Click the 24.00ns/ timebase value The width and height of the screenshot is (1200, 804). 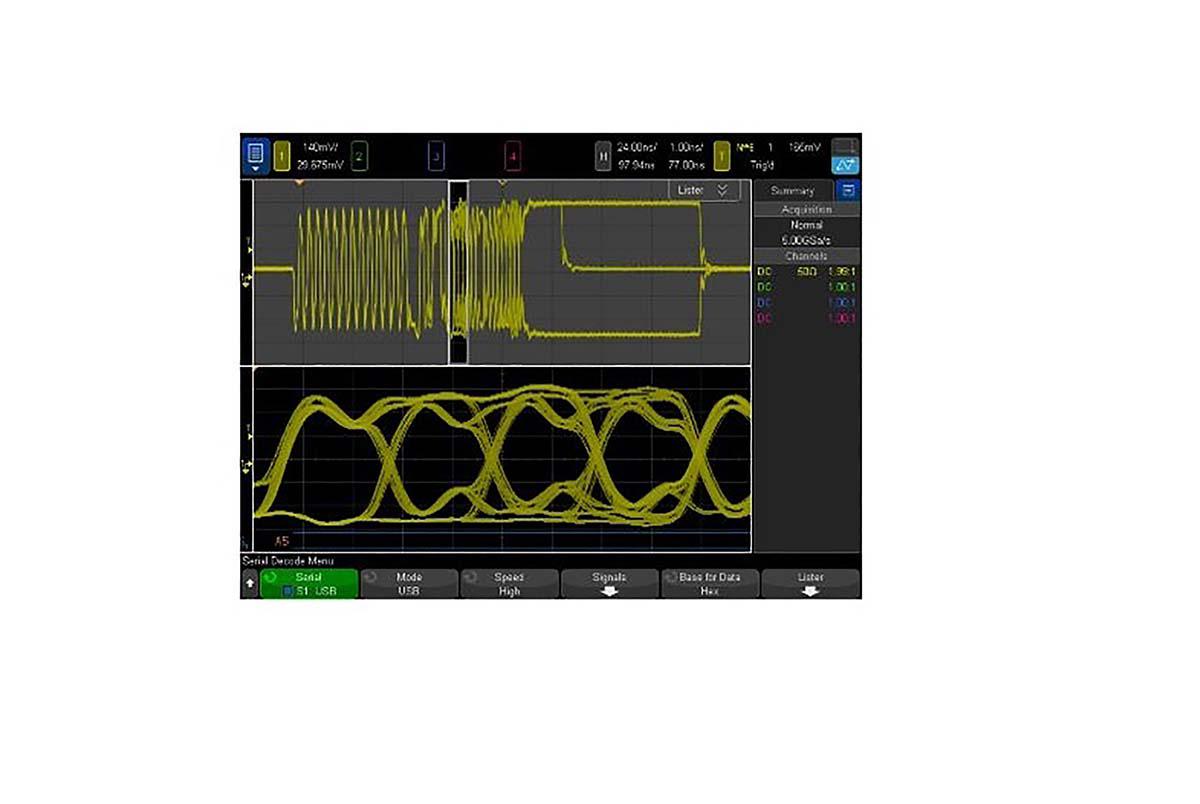pos(636,147)
